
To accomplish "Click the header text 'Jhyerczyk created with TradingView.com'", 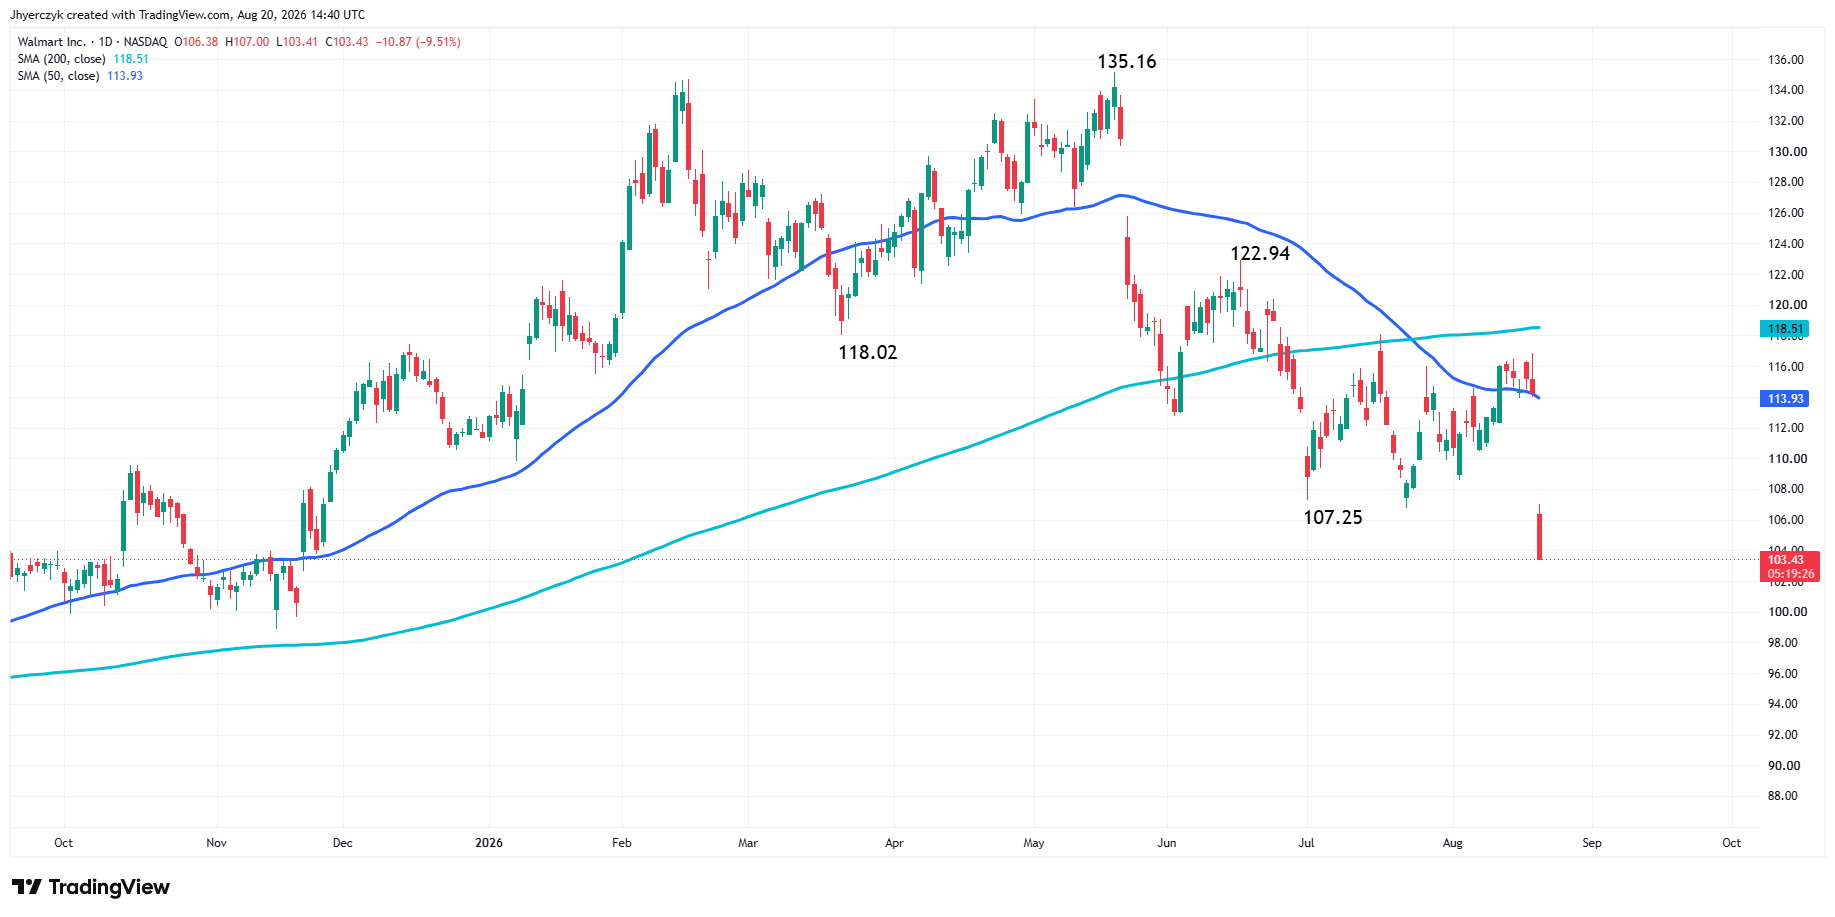I will (x=120, y=15).
